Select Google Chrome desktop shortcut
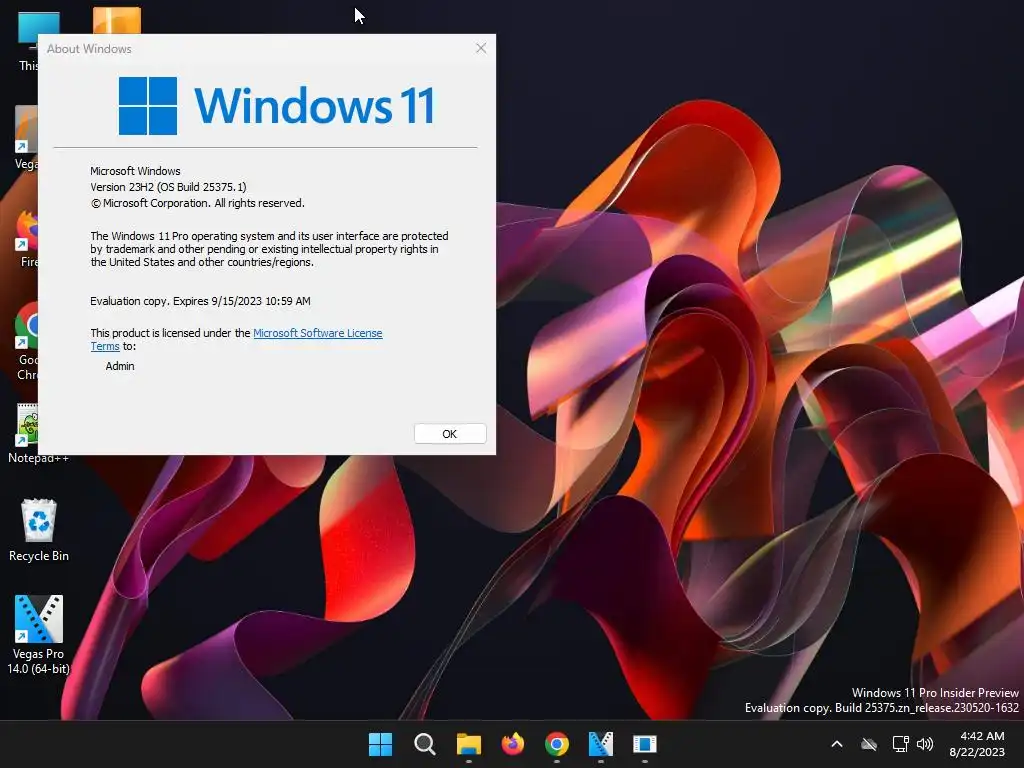 (26, 342)
